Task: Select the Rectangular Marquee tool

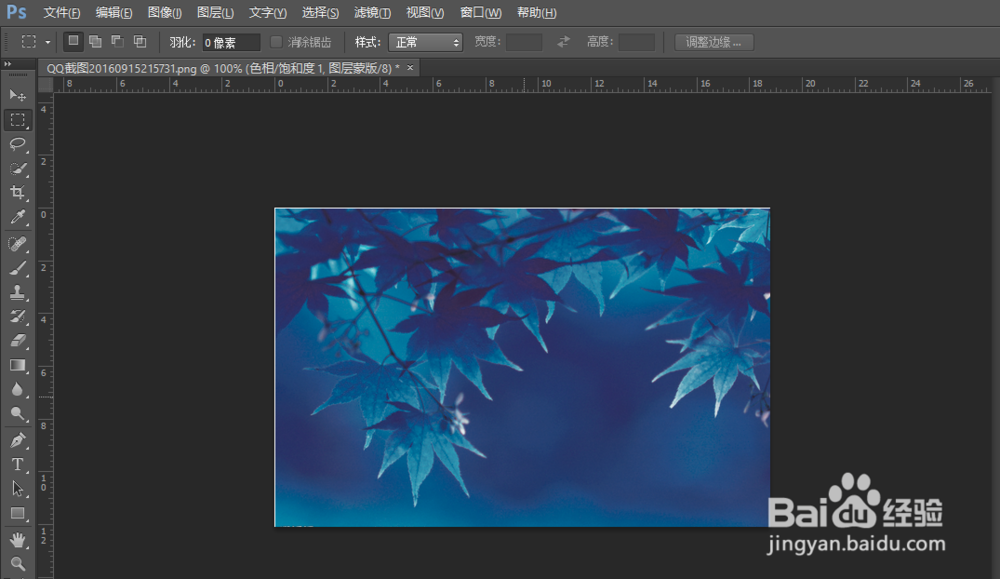Action: (17, 120)
